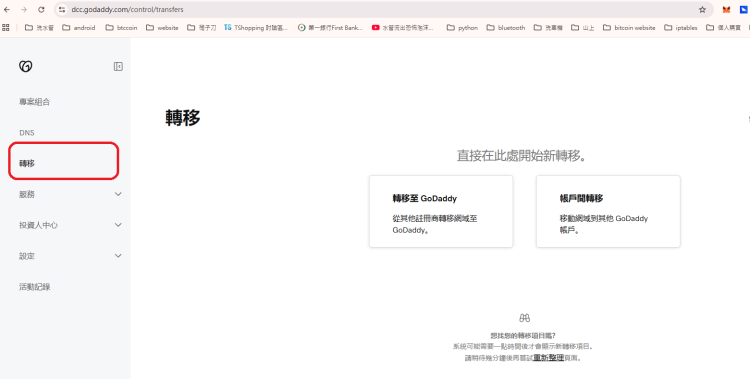The width and height of the screenshot is (750, 379).
Task: Open 活動紀錄 in the sidebar
Action: (34, 287)
